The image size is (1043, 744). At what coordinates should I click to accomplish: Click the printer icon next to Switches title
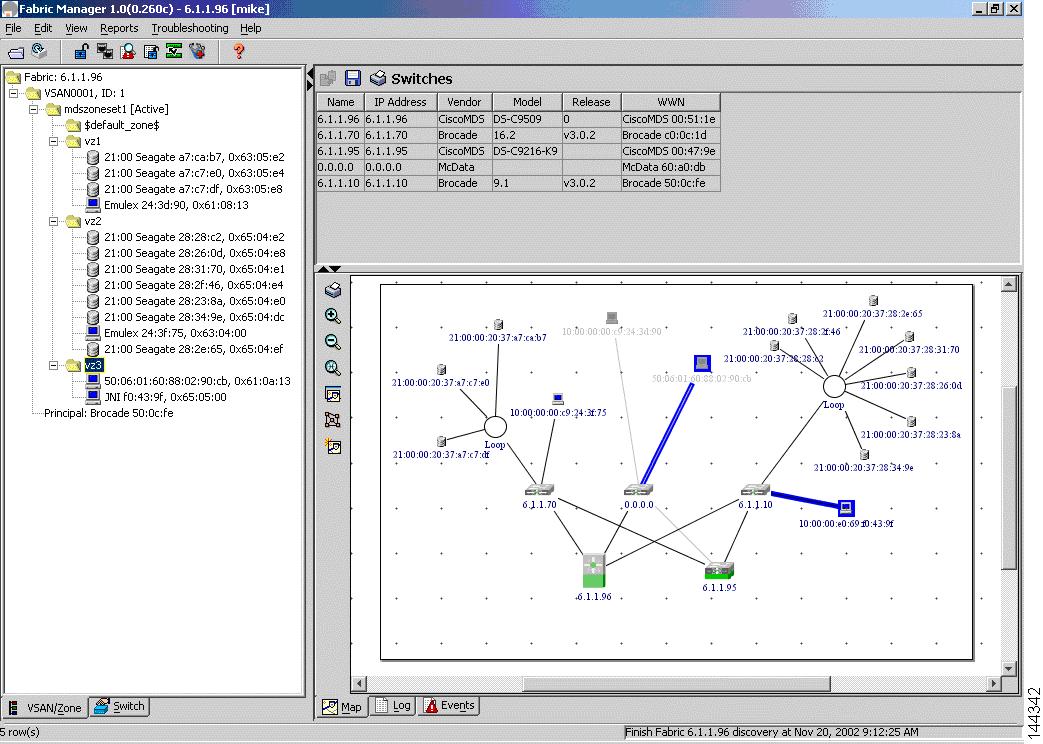pyautogui.click(x=378, y=79)
